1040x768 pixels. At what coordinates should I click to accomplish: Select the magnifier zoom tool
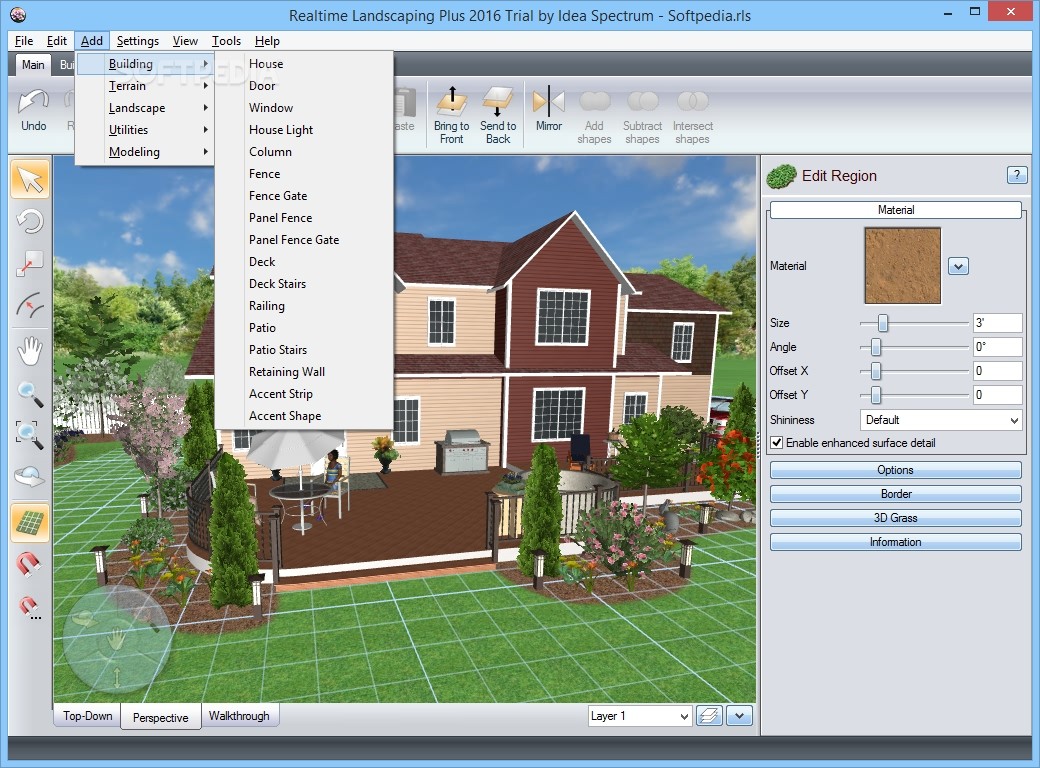pyautogui.click(x=30, y=393)
